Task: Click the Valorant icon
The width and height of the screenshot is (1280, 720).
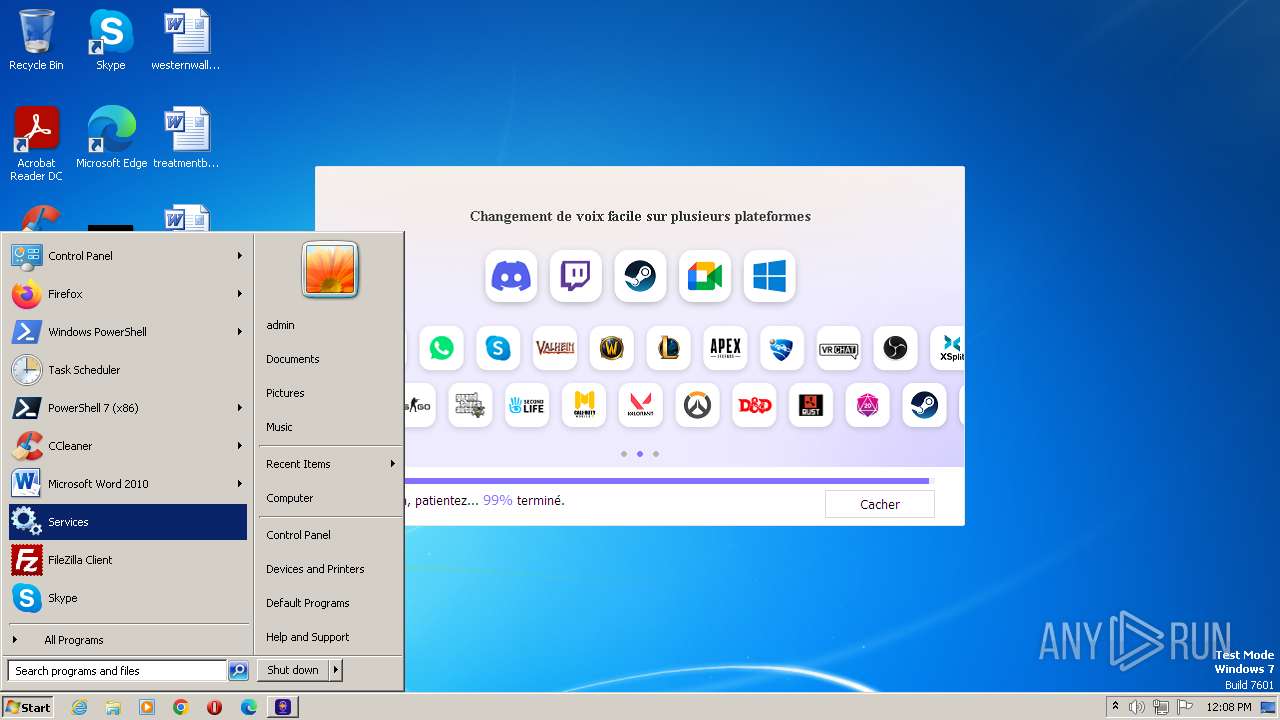Action: coord(640,405)
